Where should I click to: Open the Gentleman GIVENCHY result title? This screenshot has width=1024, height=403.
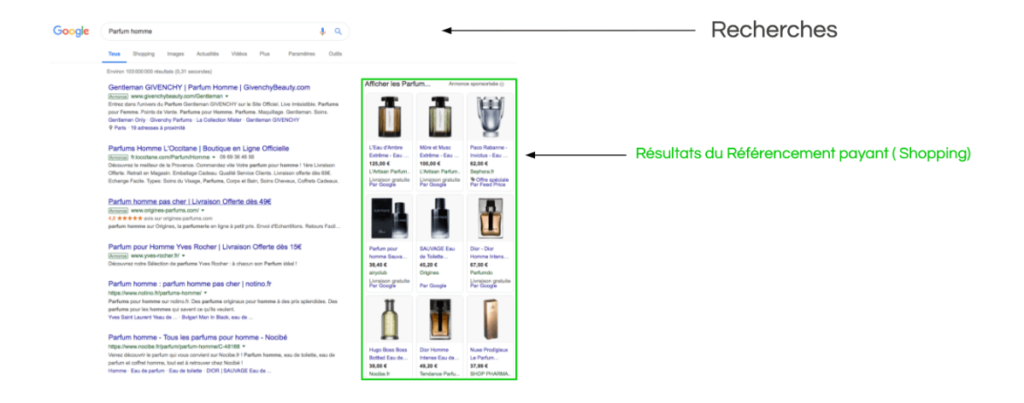(209, 87)
